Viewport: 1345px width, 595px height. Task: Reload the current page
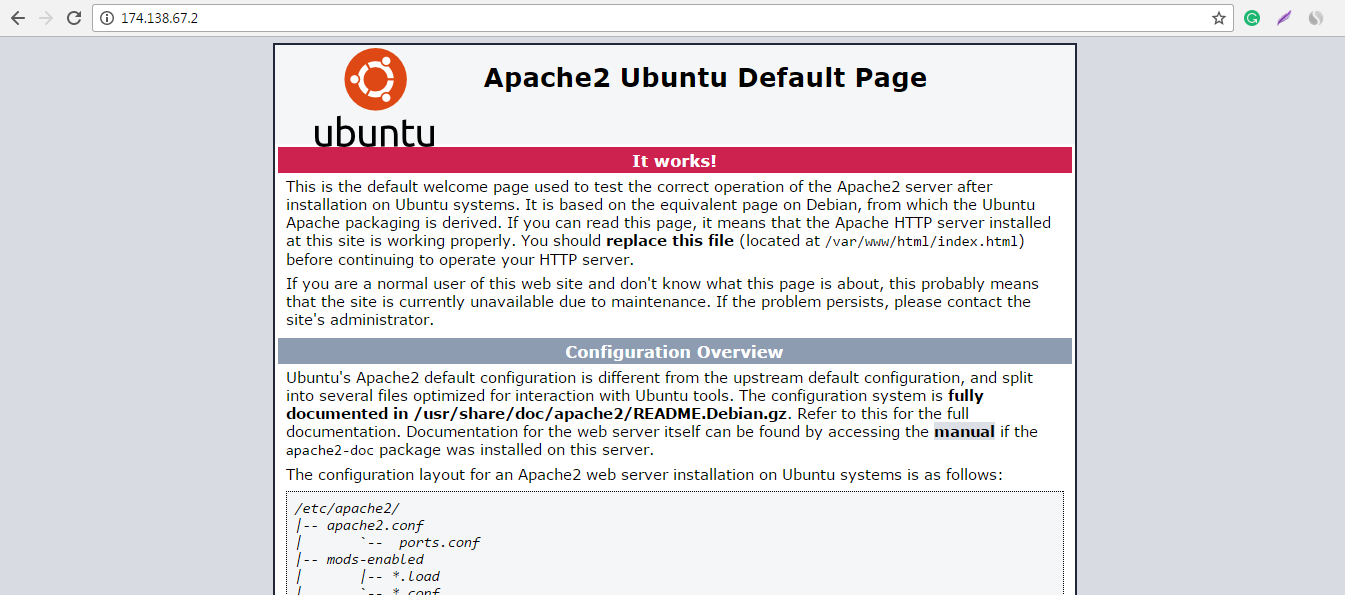tap(74, 18)
